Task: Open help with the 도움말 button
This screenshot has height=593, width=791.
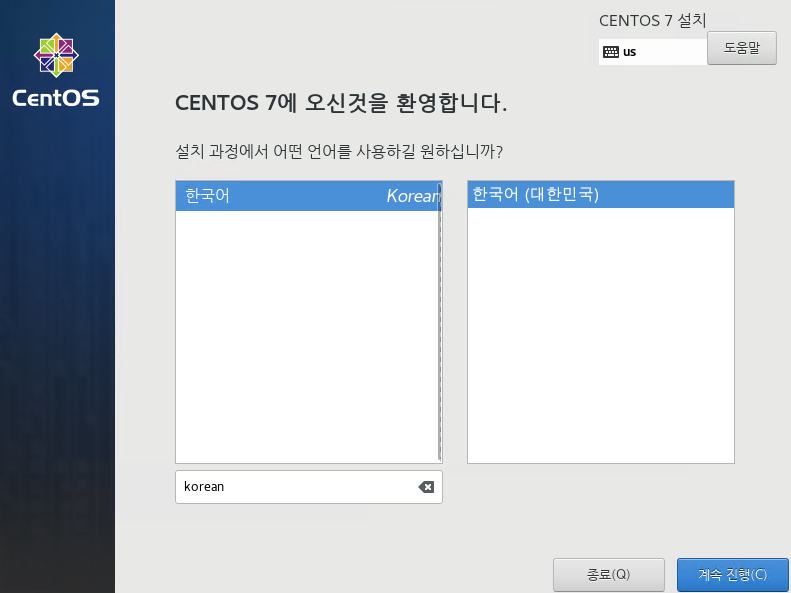Action: [x=742, y=48]
